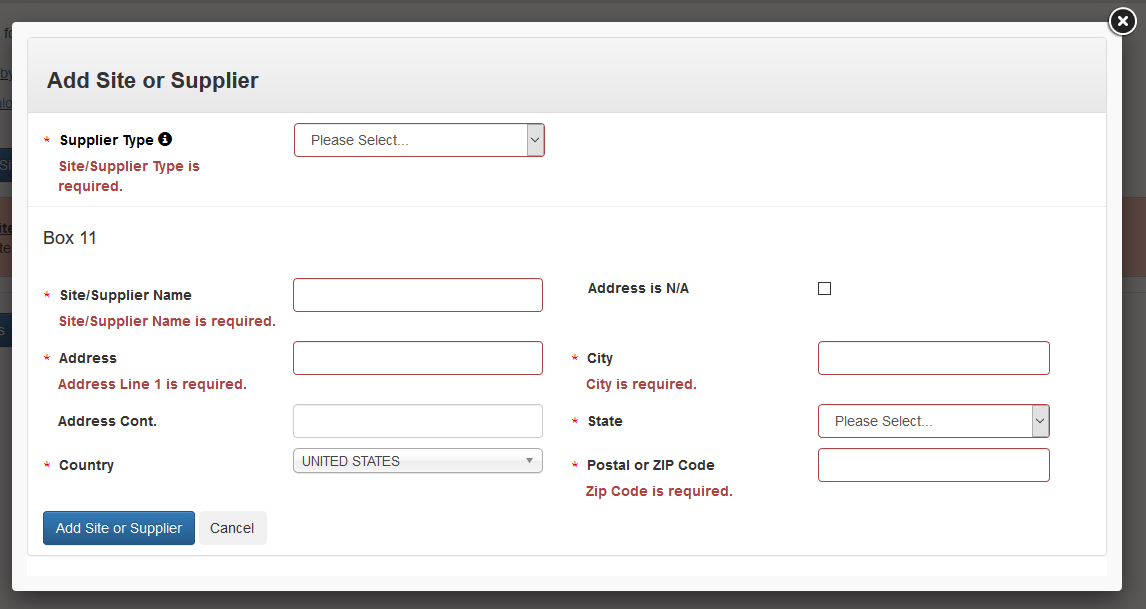1146x609 pixels.
Task: Click the Postal or ZIP Code field
Action: point(933,465)
